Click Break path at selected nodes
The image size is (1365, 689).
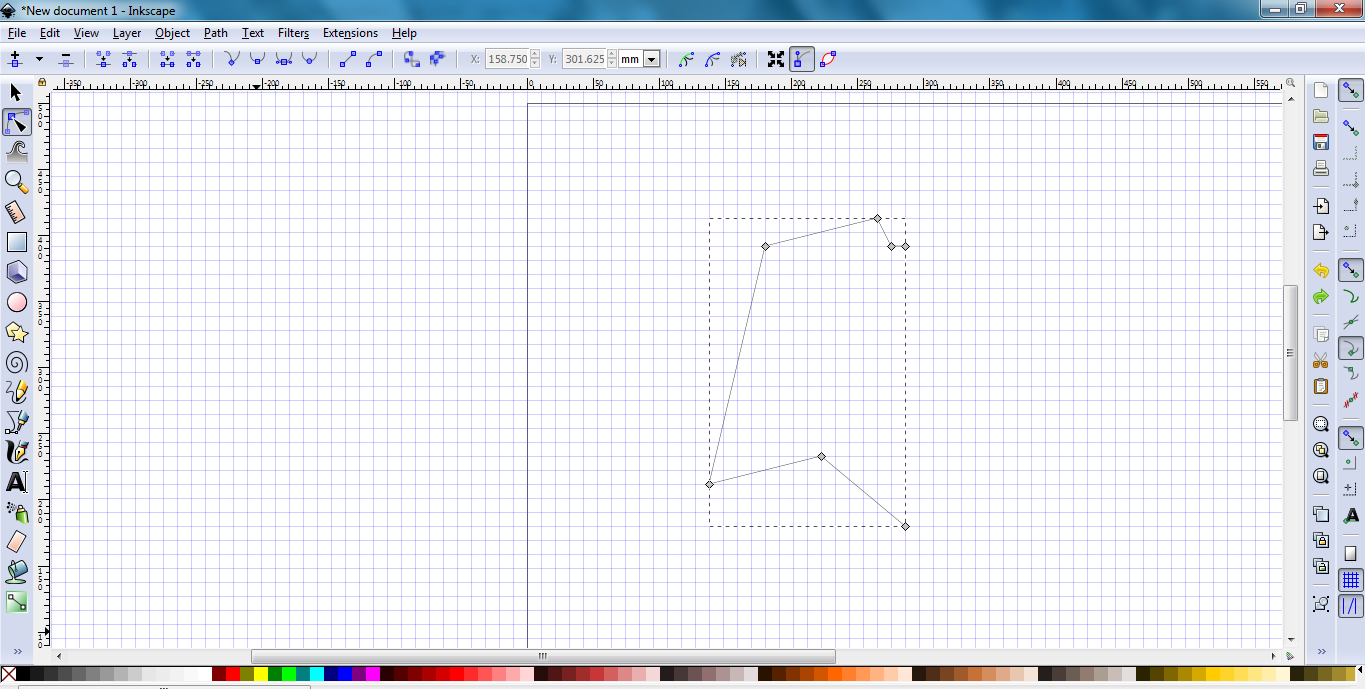click(x=129, y=59)
